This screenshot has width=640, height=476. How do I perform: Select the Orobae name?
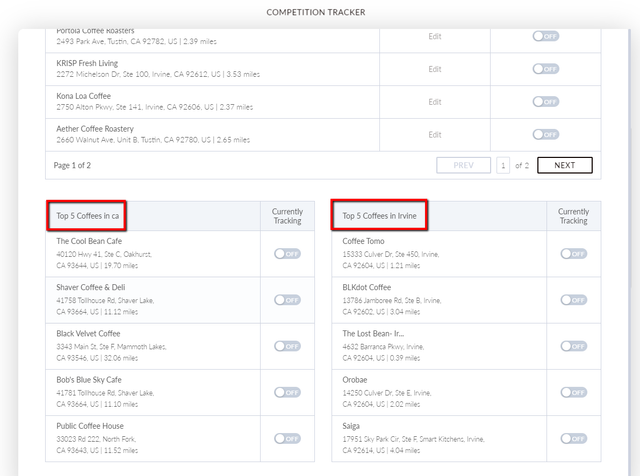[355, 380]
